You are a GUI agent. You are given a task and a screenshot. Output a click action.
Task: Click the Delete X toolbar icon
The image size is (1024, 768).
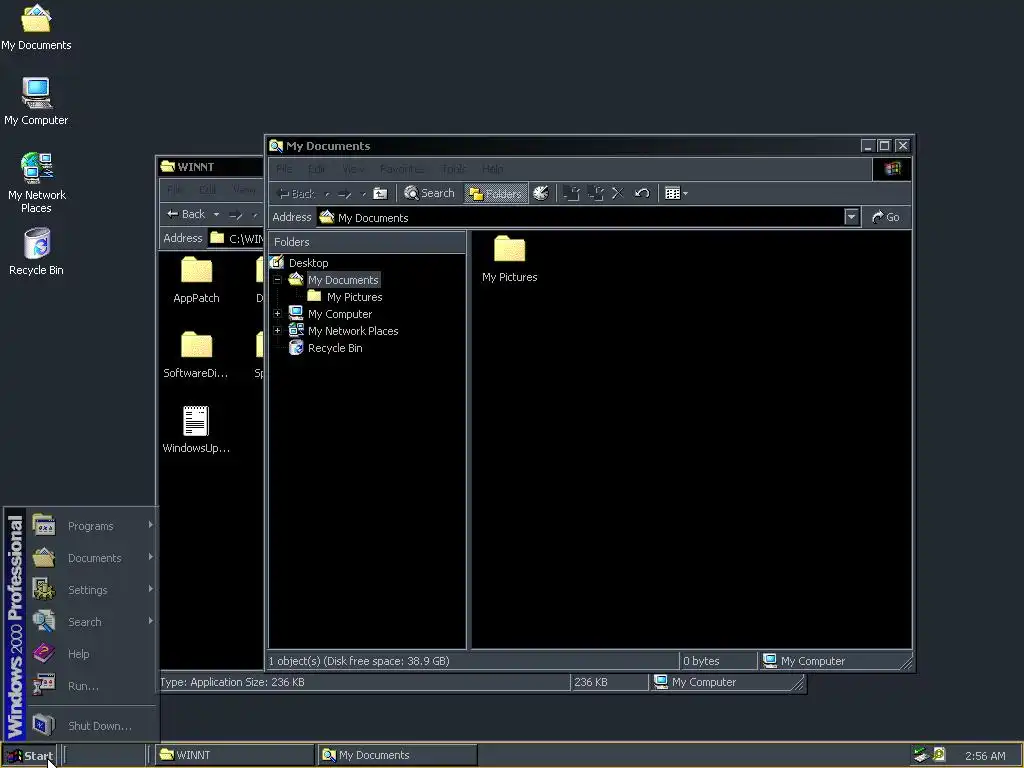coord(618,193)
